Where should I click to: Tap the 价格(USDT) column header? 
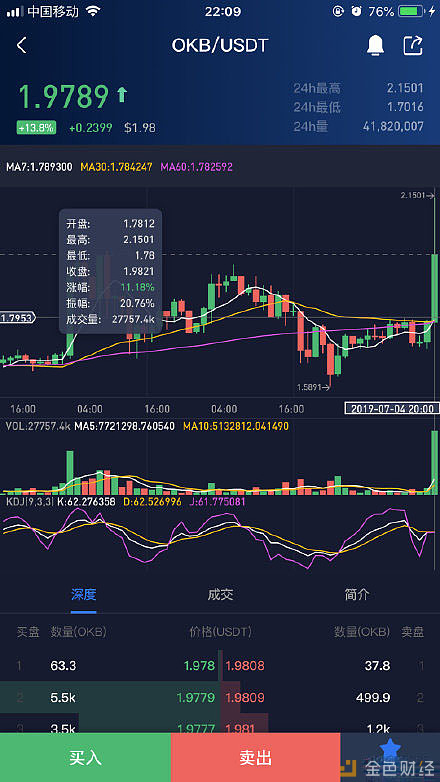click(220, 632)
